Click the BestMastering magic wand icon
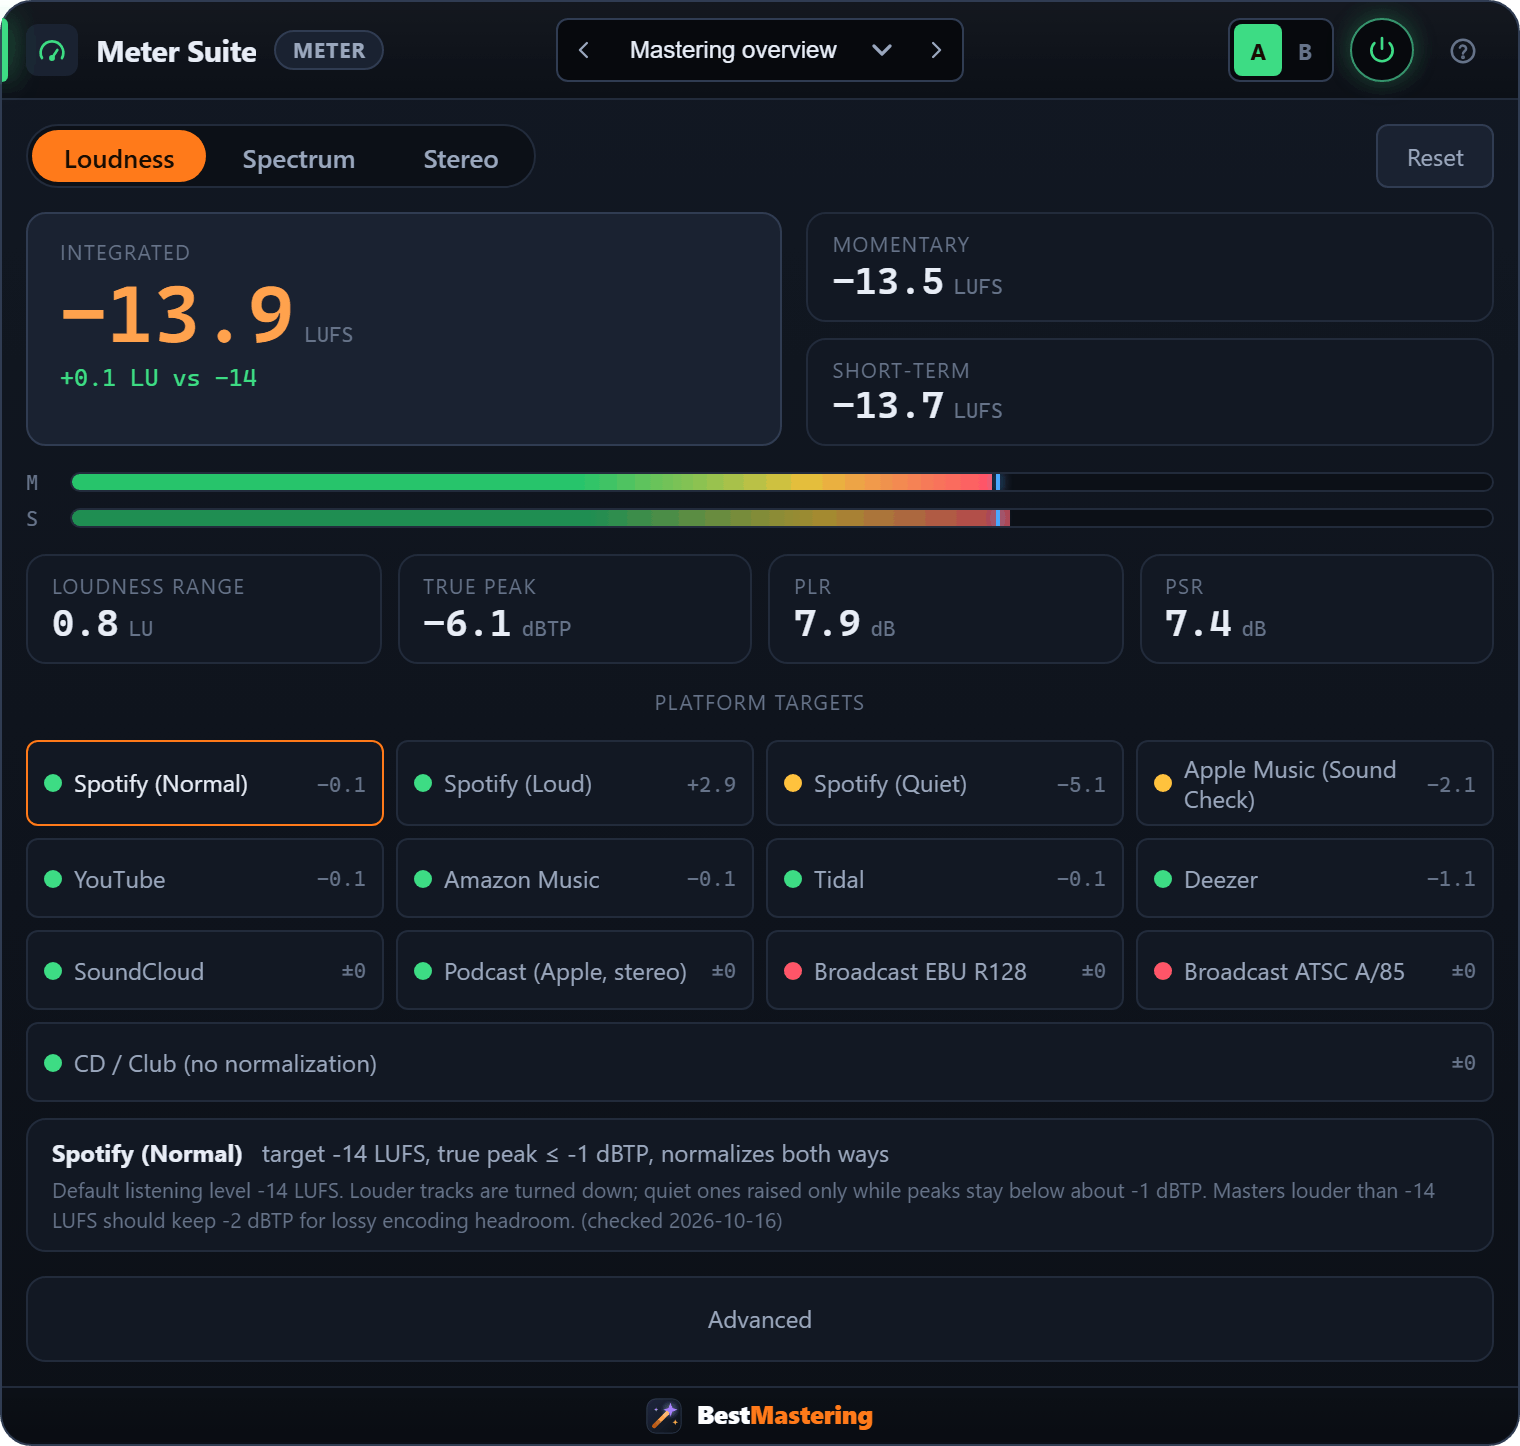The width and height of the screenshot is (1520, 1446). pos(664,1415)
